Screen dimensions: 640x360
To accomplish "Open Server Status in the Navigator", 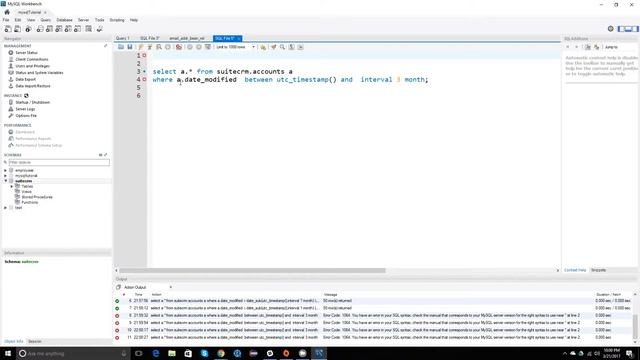I will coord(27,53).
